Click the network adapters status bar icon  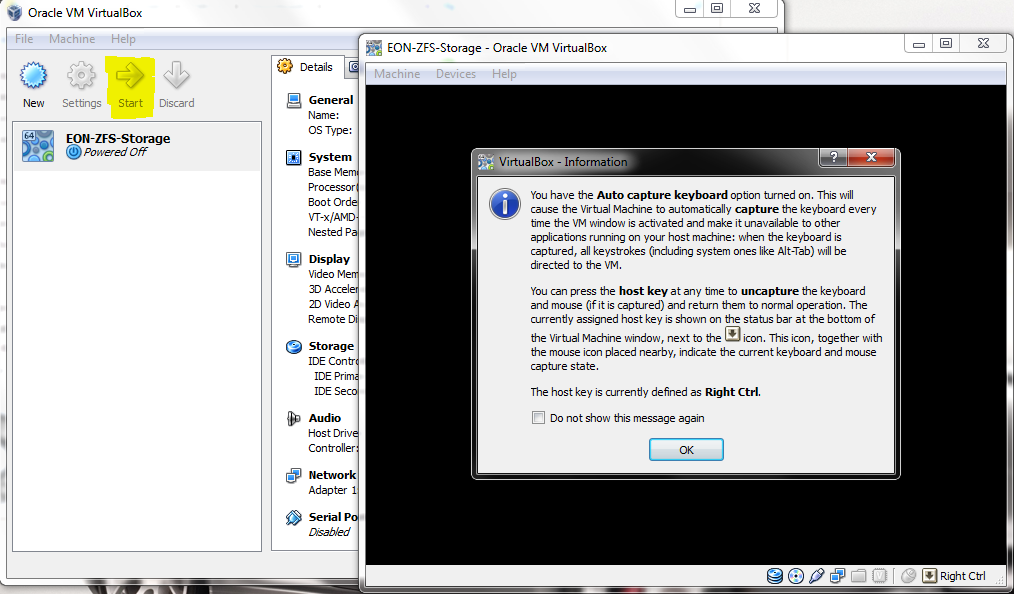tap(838, 576)
